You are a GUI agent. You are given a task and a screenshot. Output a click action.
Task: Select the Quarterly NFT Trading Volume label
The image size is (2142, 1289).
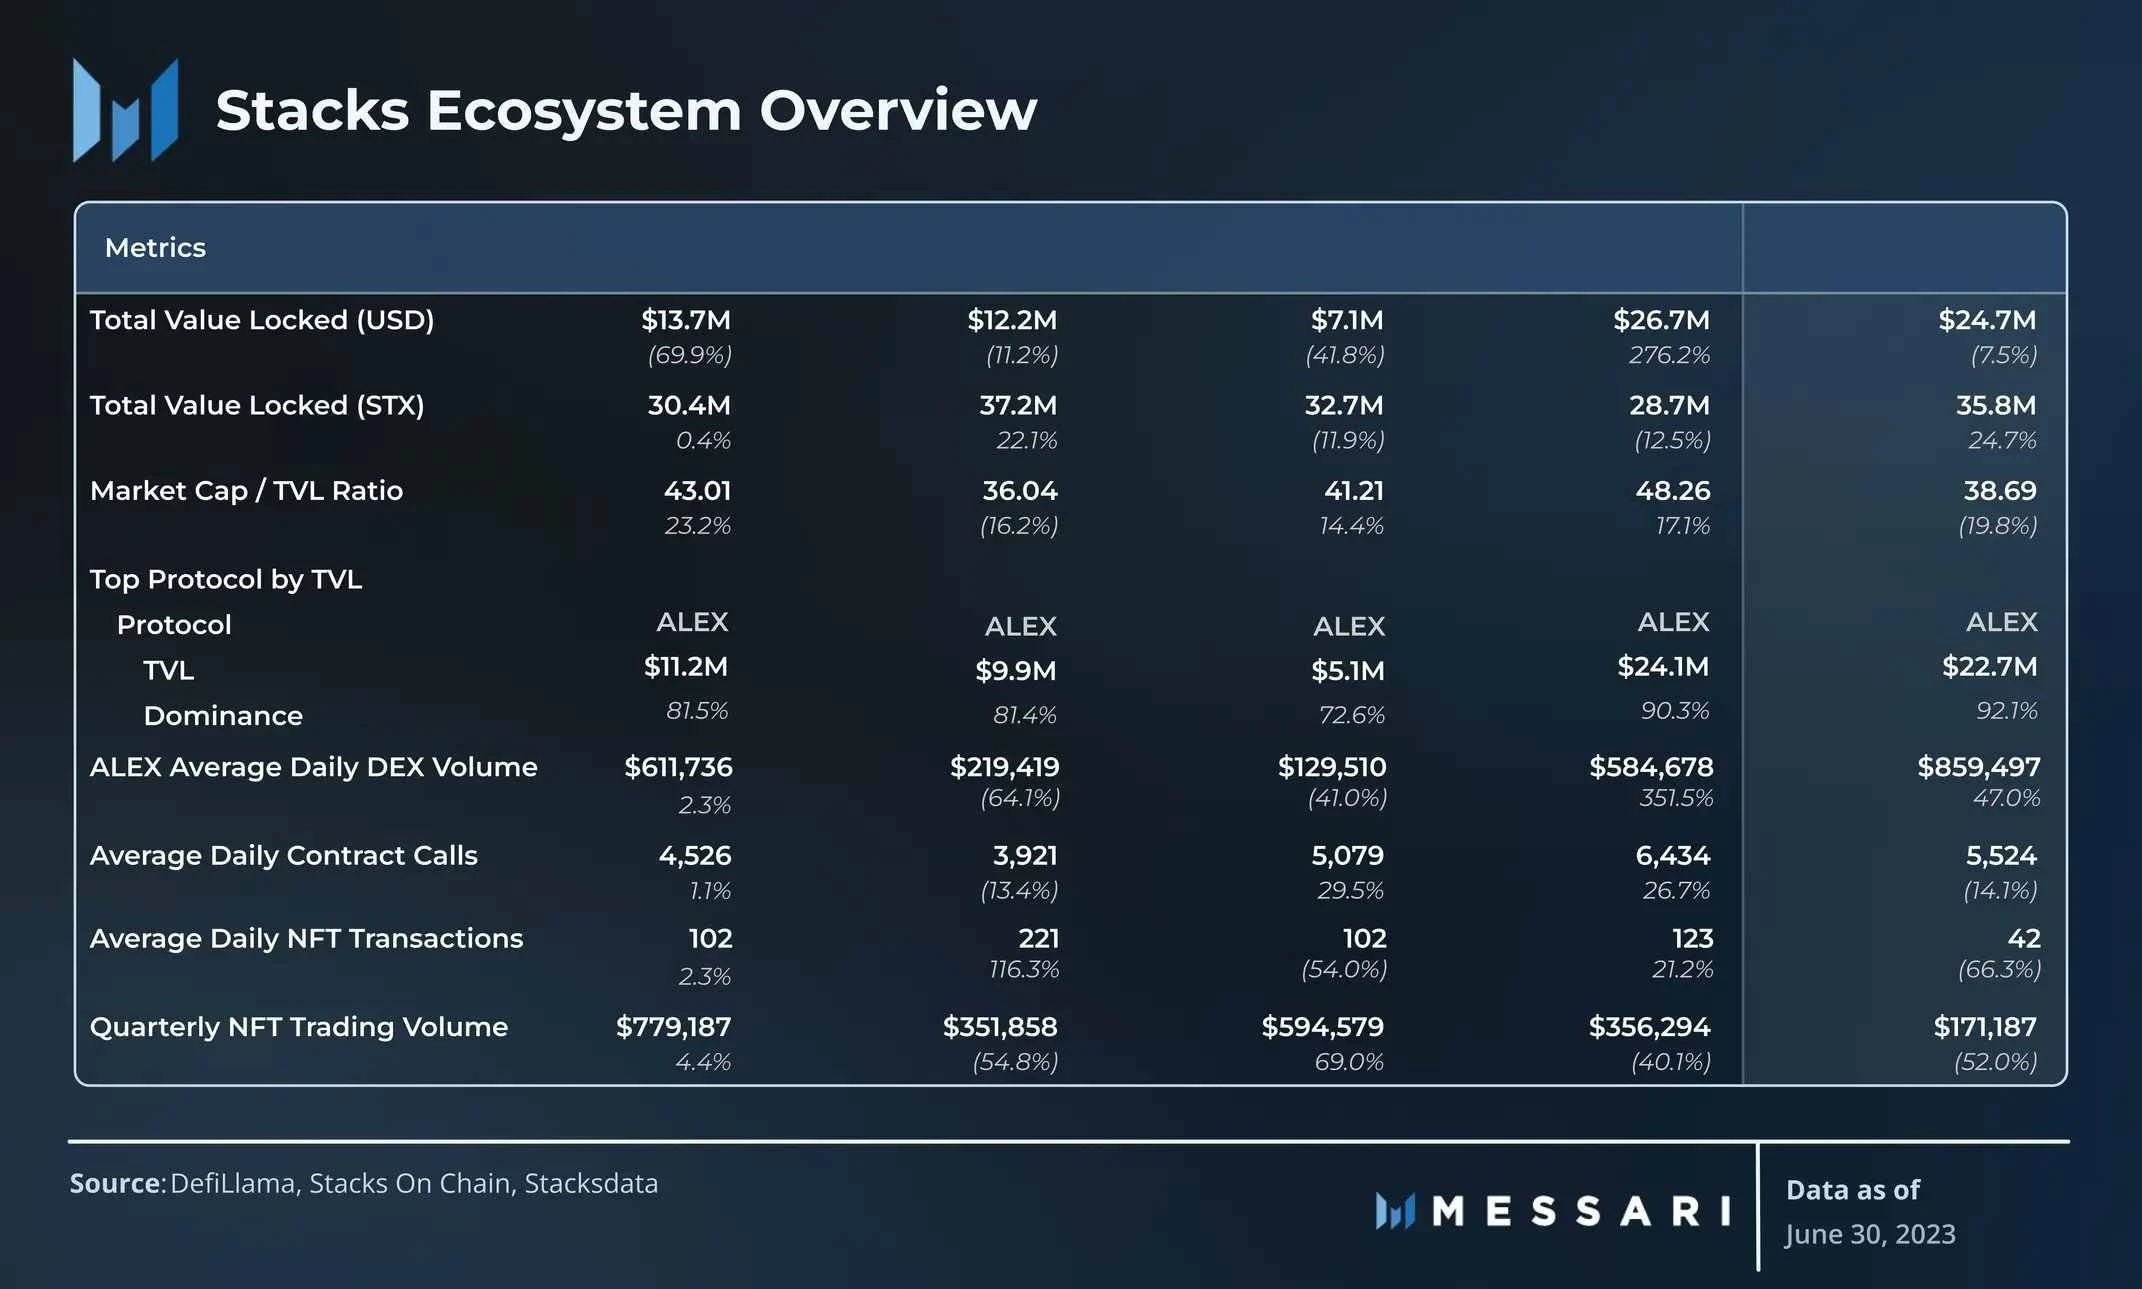pos(299,1027)
